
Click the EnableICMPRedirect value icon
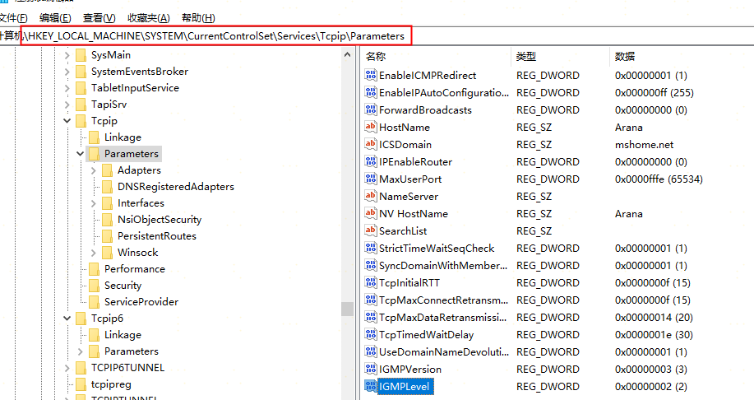click(x=371, y=76)
